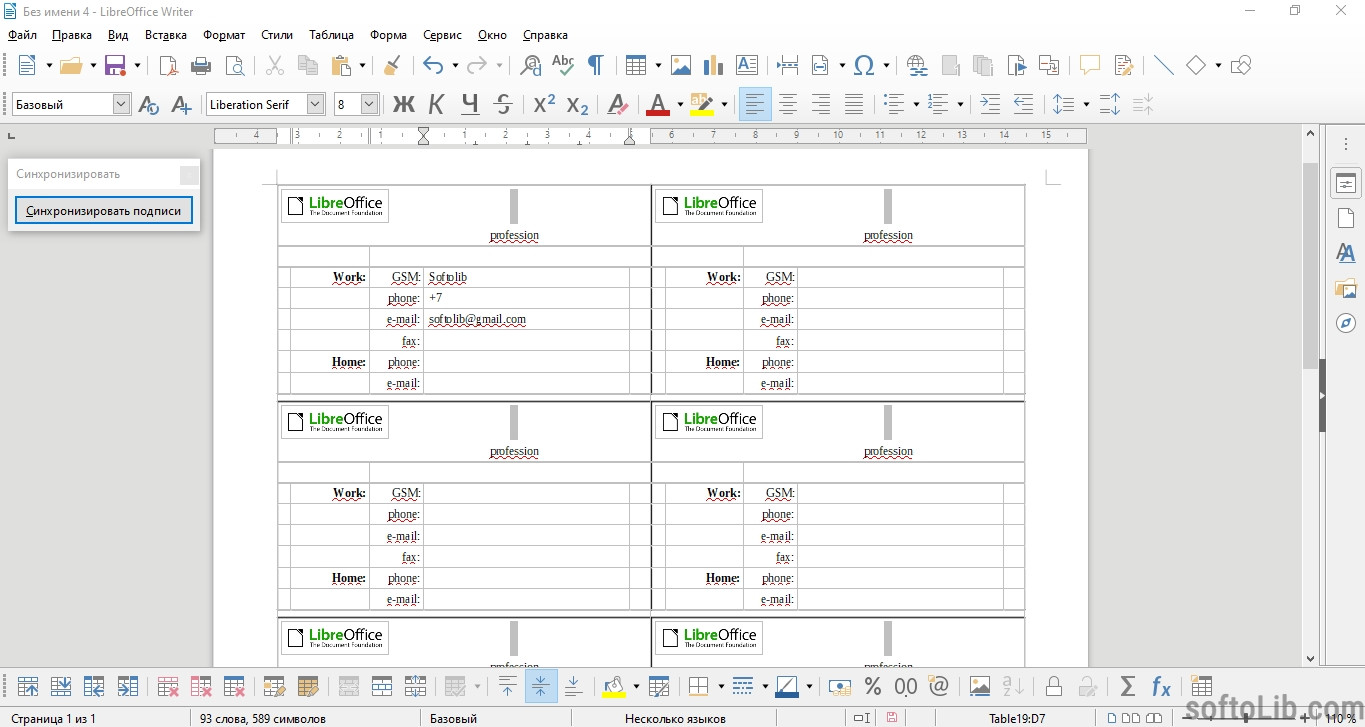Apply subscript formatting
Viewport: 1365px width, 727px height.
tap(577, 104)
